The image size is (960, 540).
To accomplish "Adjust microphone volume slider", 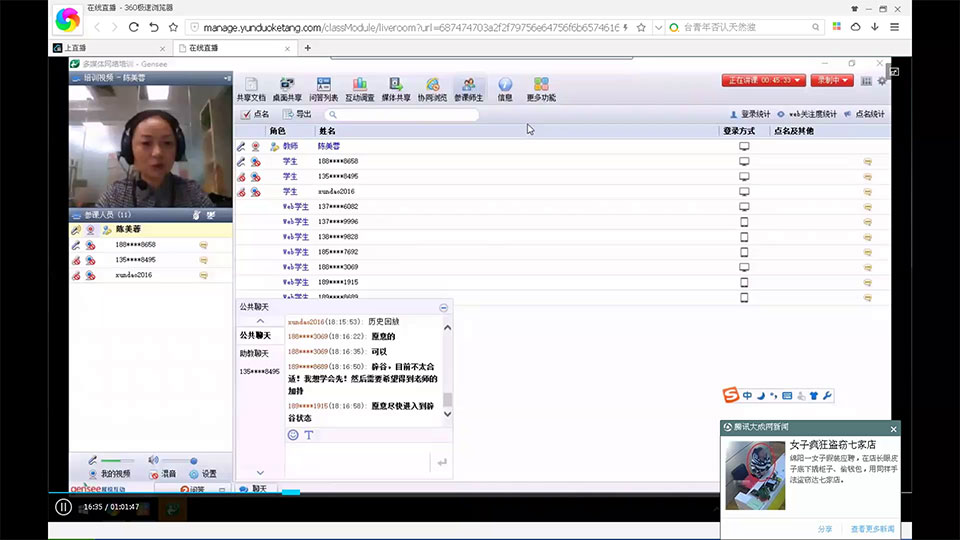I will click(x=118, y=460).
